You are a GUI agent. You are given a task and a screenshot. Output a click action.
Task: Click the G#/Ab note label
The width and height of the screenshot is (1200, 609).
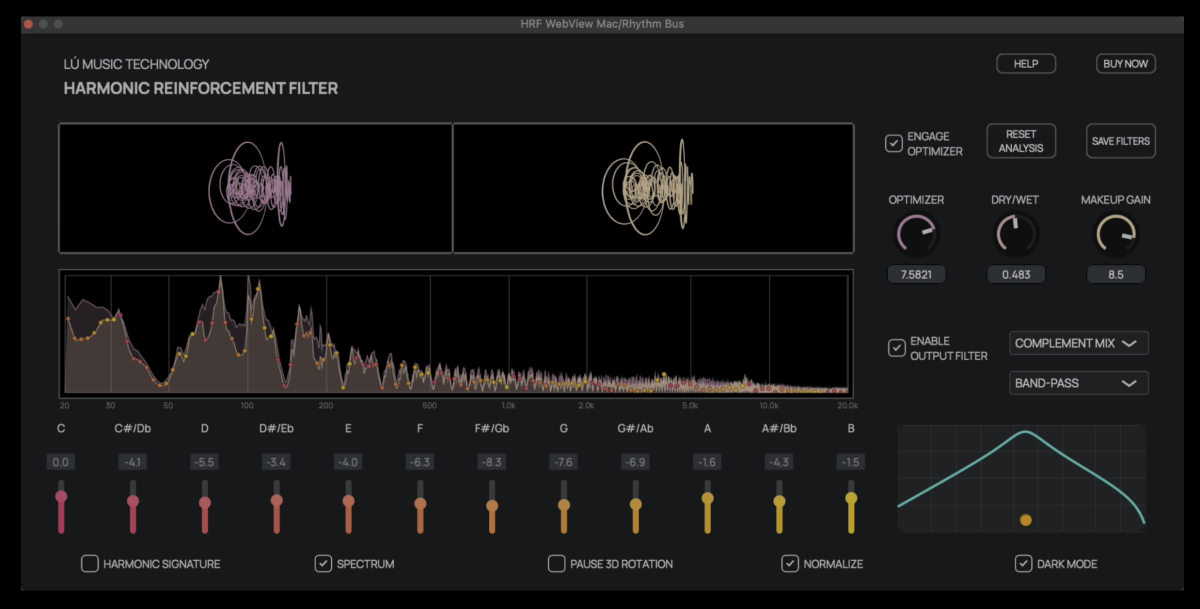click(636, 429)
